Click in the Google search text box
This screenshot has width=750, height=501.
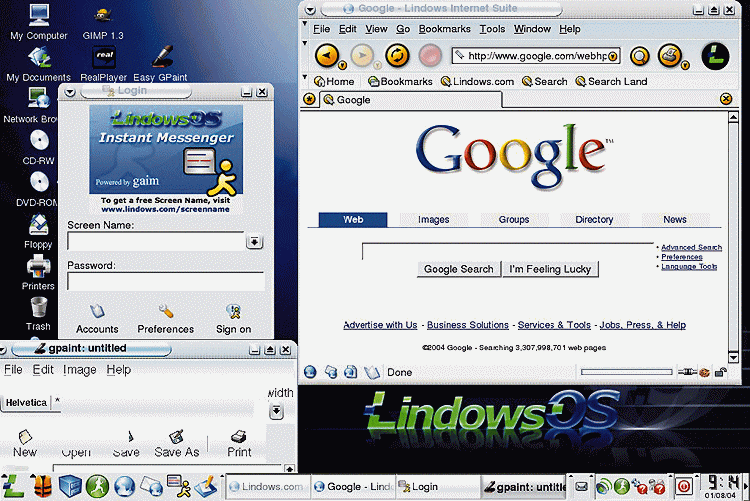pyautogui.click(x=507, y=251)
